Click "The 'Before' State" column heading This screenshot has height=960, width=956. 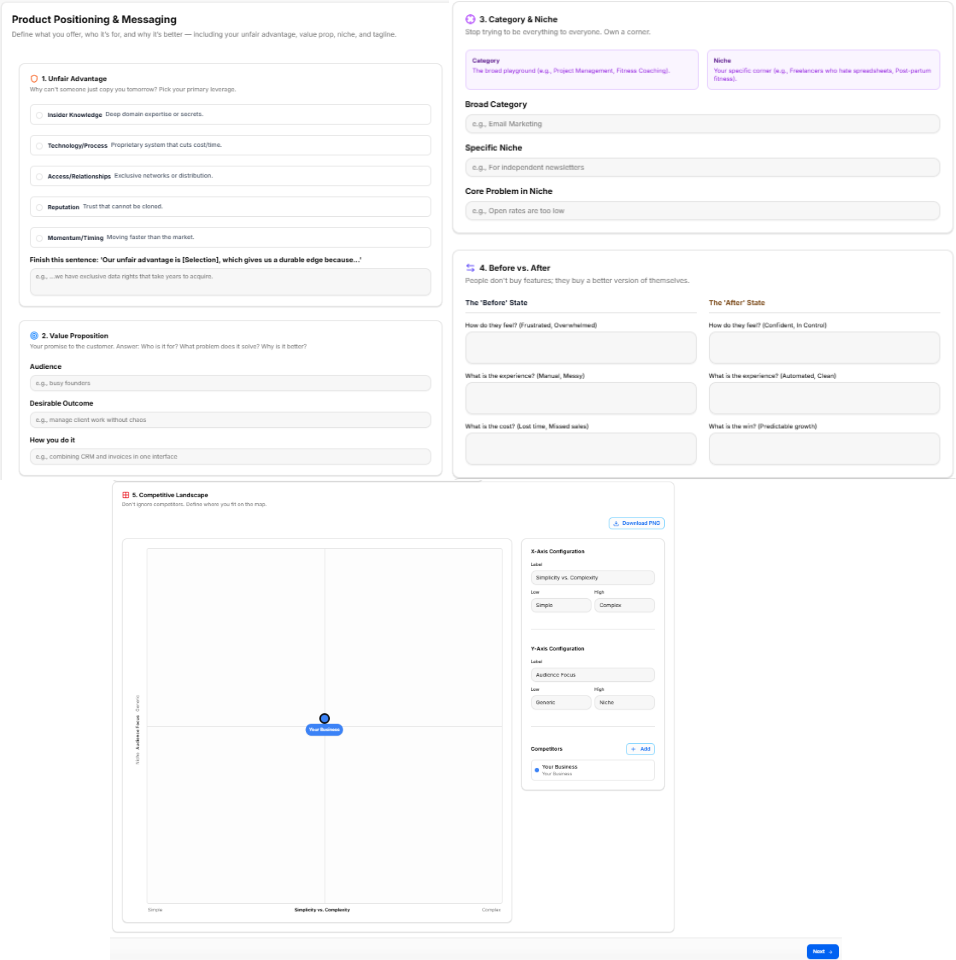tap(496, 303)
